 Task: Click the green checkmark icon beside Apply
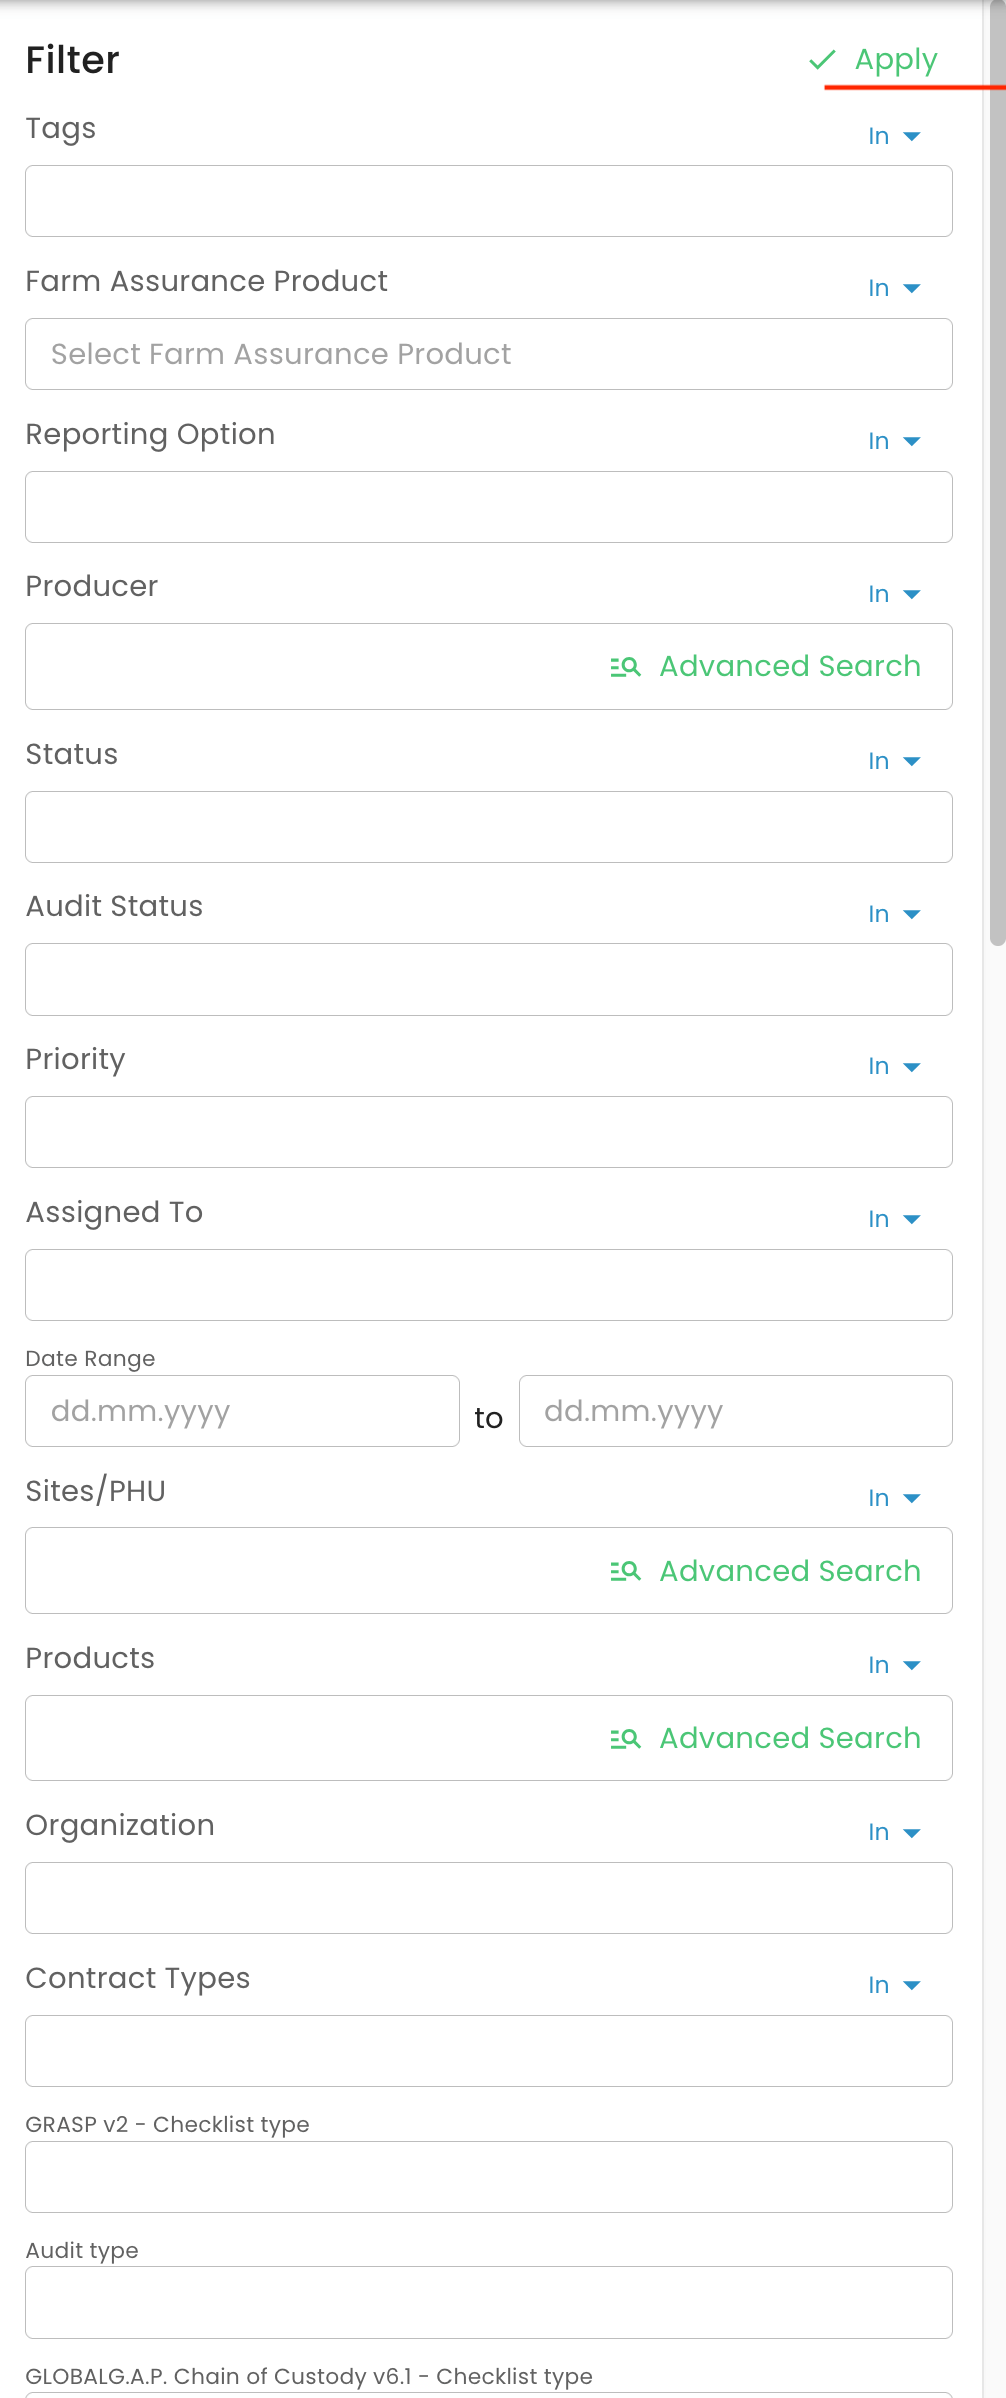point(822,60)
